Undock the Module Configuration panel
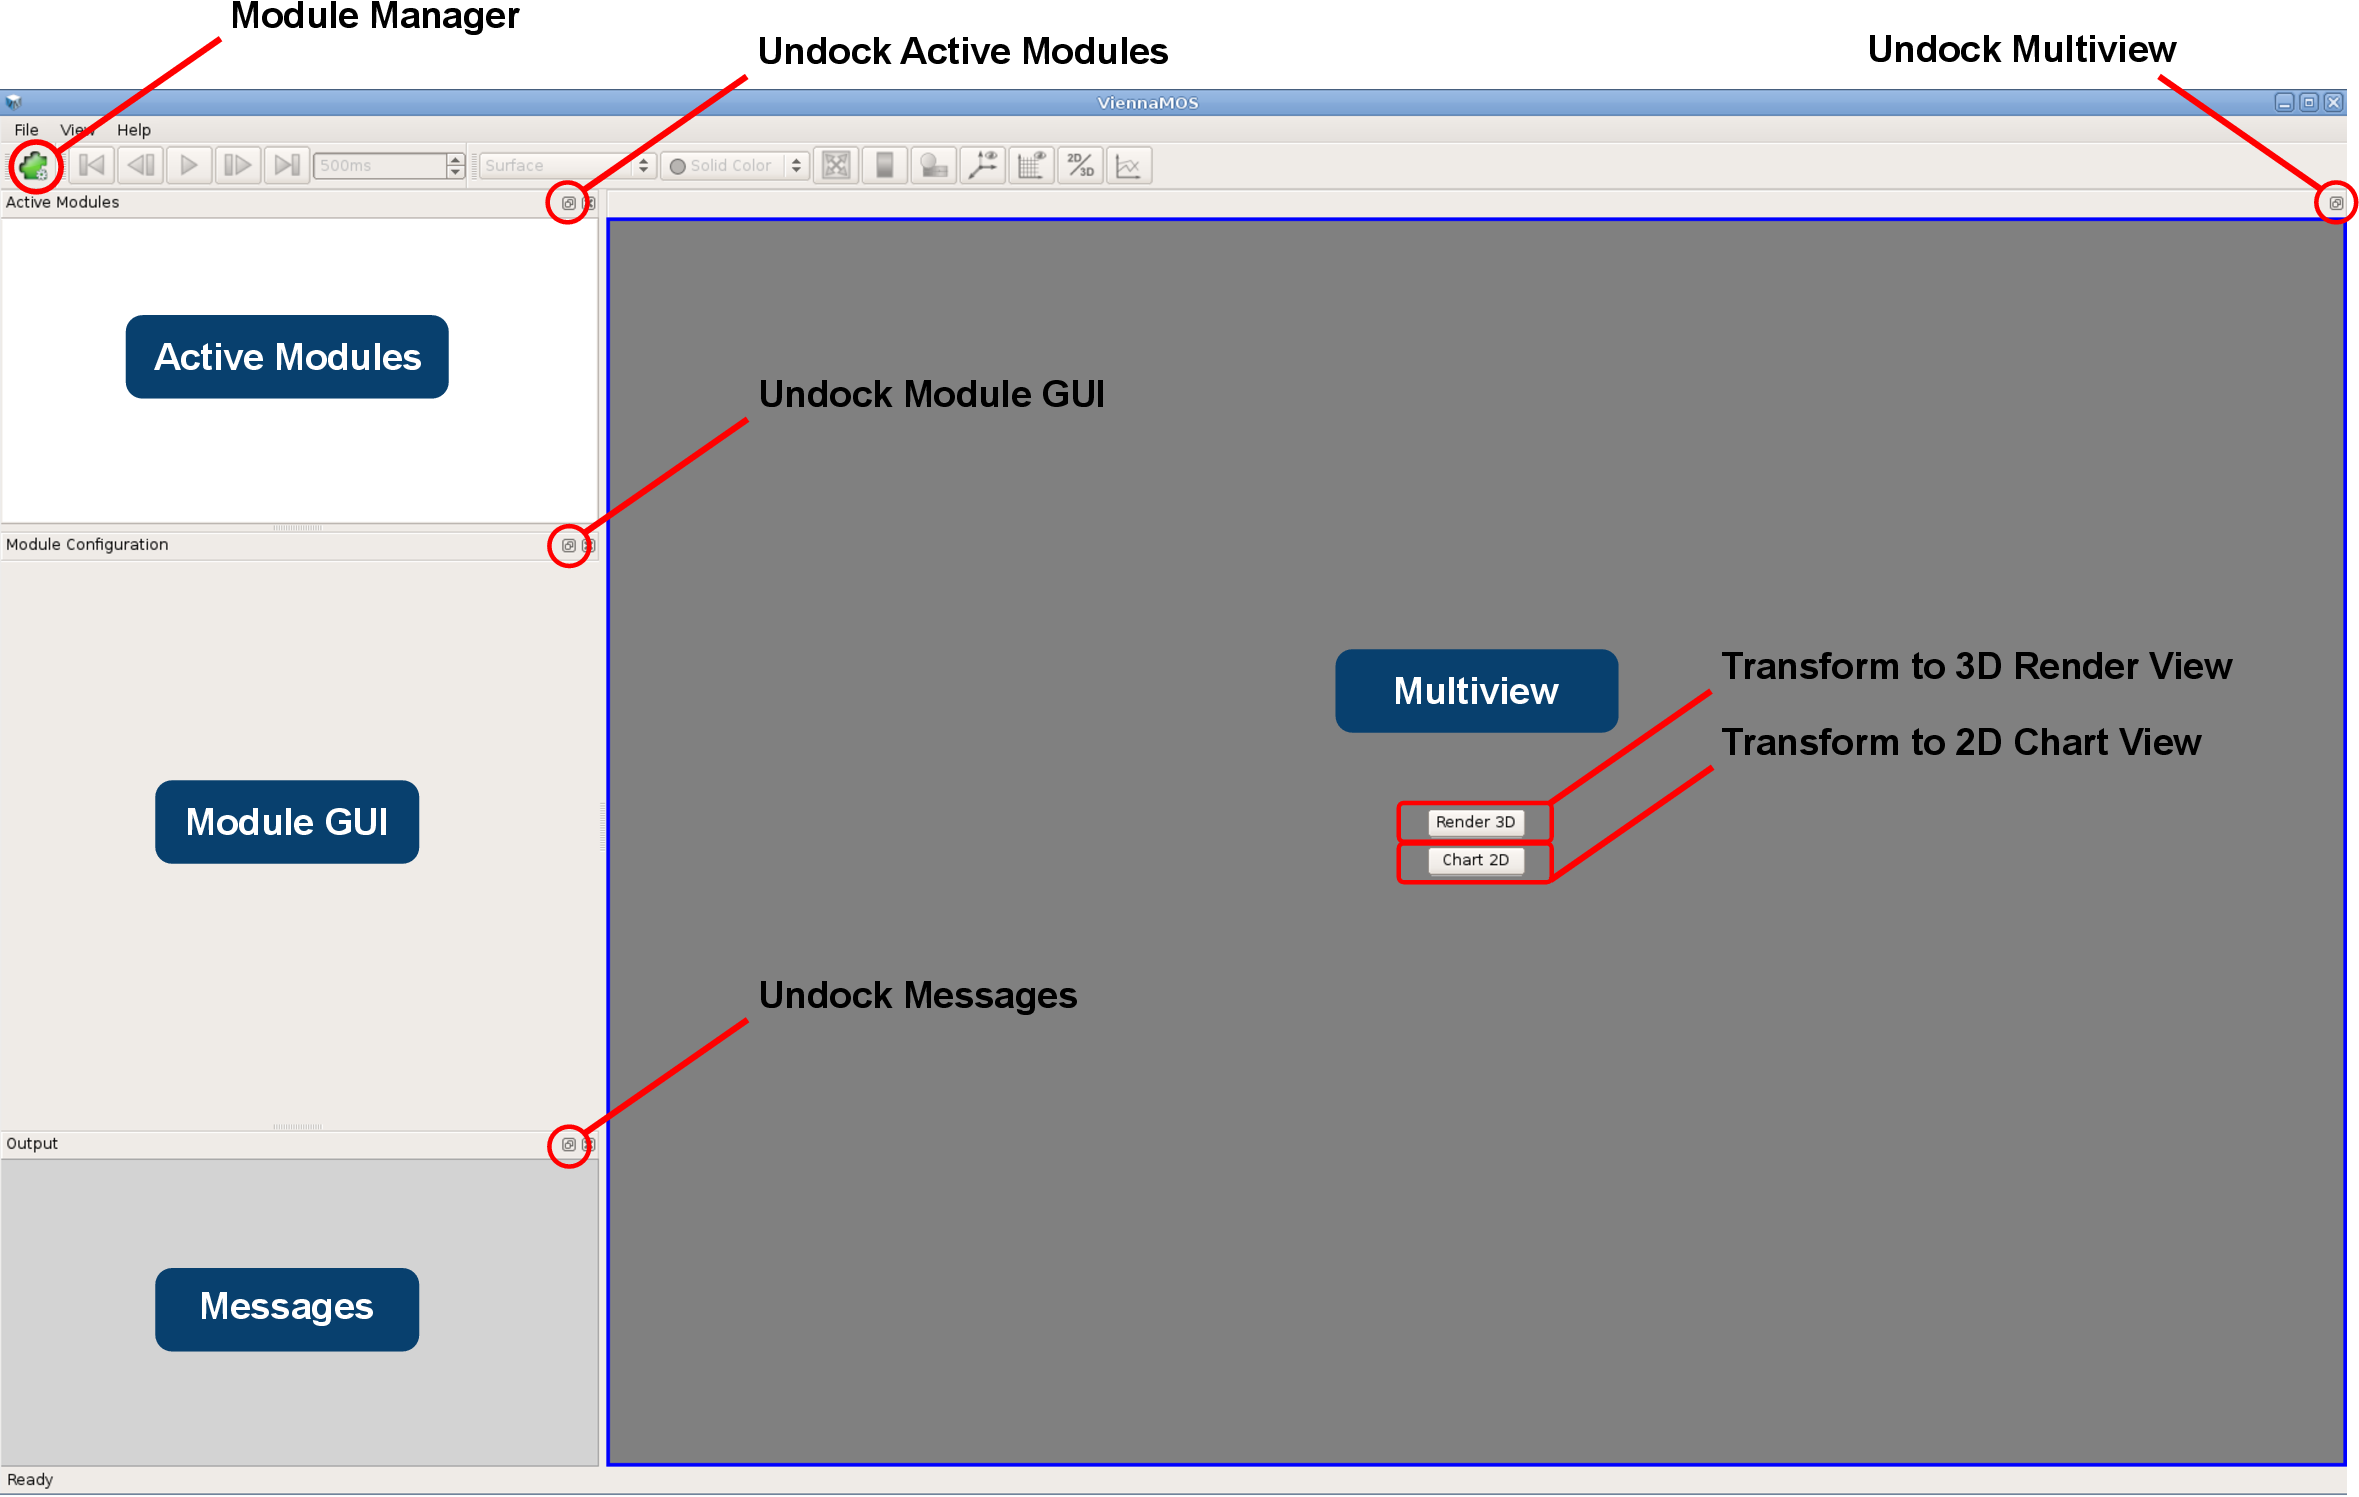2359x1497 pixels. 568,546
